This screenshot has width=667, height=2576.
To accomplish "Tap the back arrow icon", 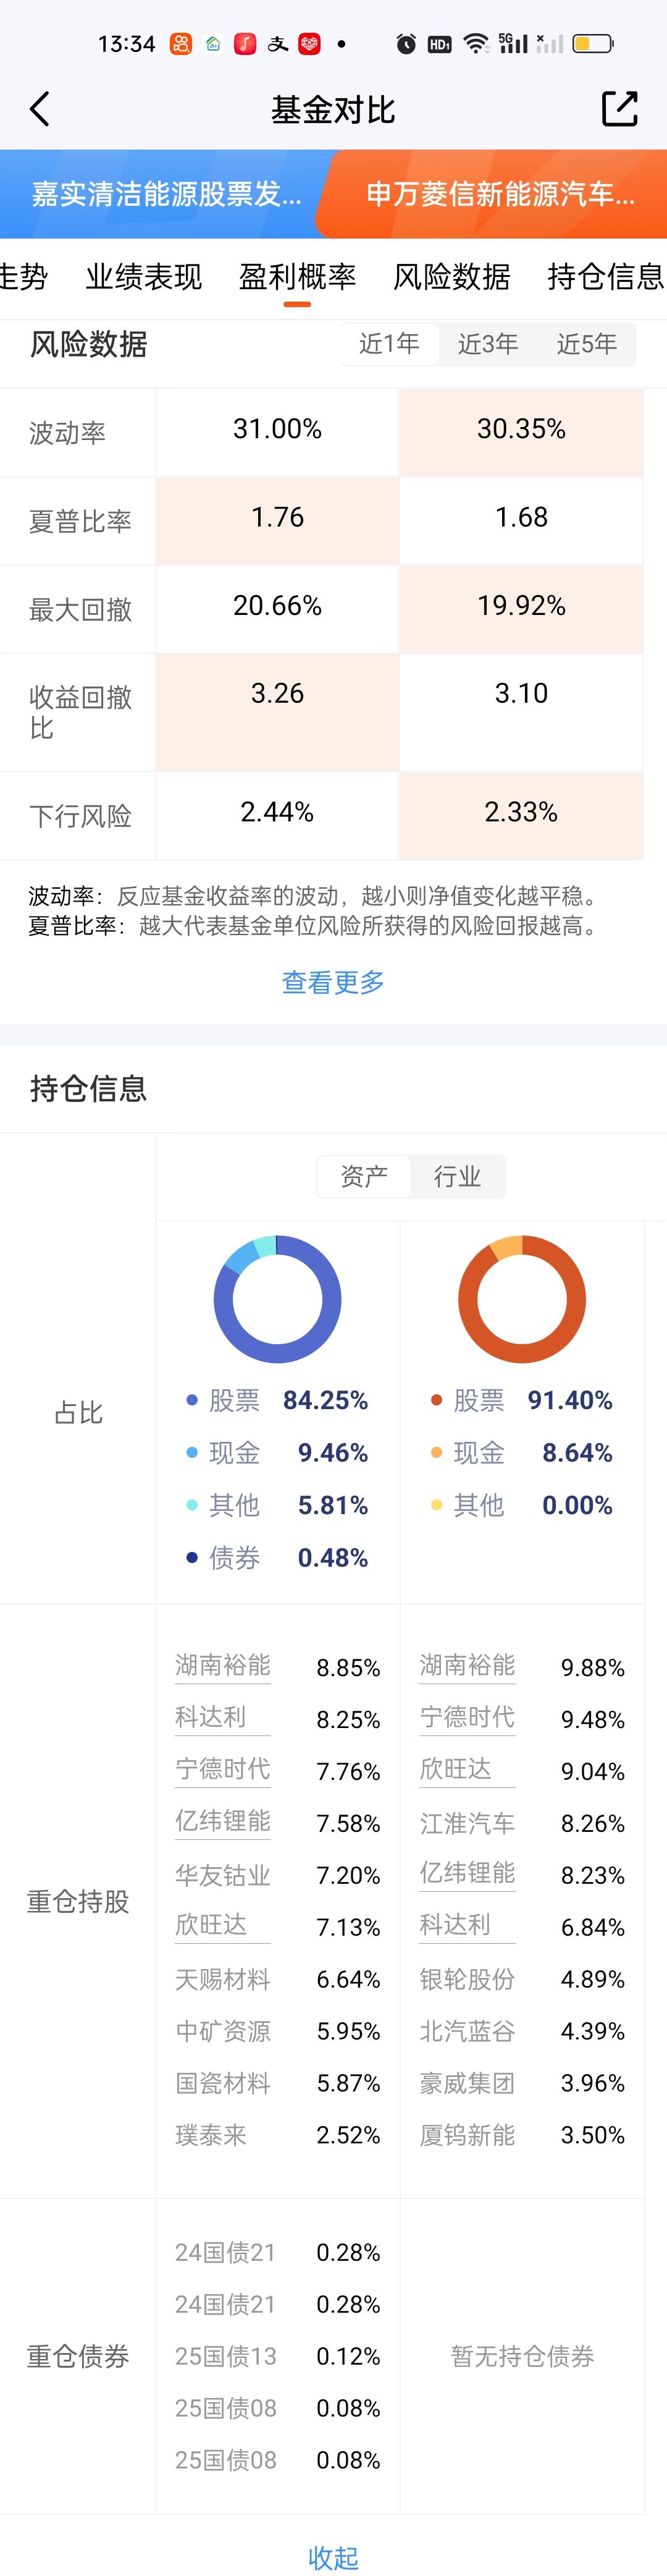I will point(40,109).
